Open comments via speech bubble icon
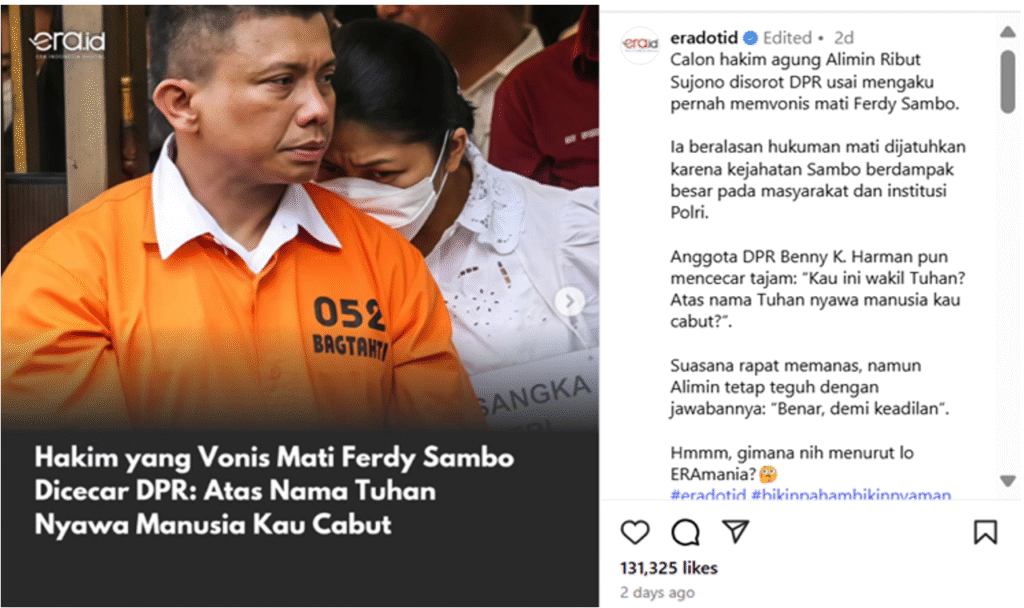1024x608 pixels. tap(685, 532)
